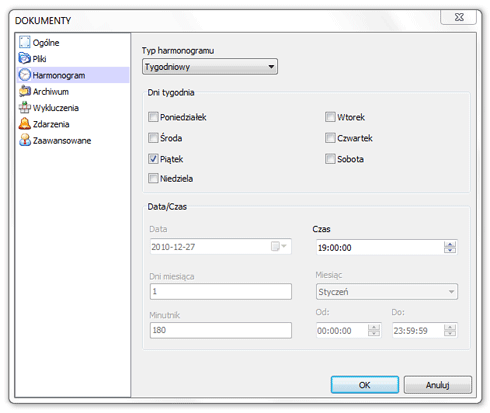Click the Wykluczenia exclusions icon
490x413 pixels.
click(25, 107)
